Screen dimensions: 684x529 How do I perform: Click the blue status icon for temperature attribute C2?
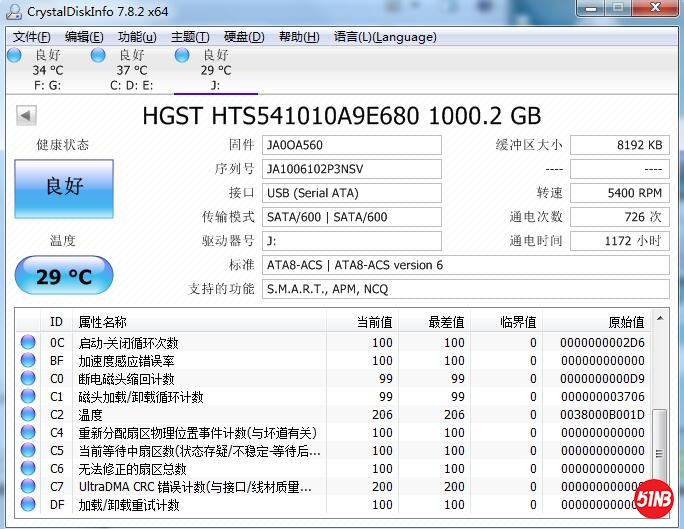click(x=28, y=415)
